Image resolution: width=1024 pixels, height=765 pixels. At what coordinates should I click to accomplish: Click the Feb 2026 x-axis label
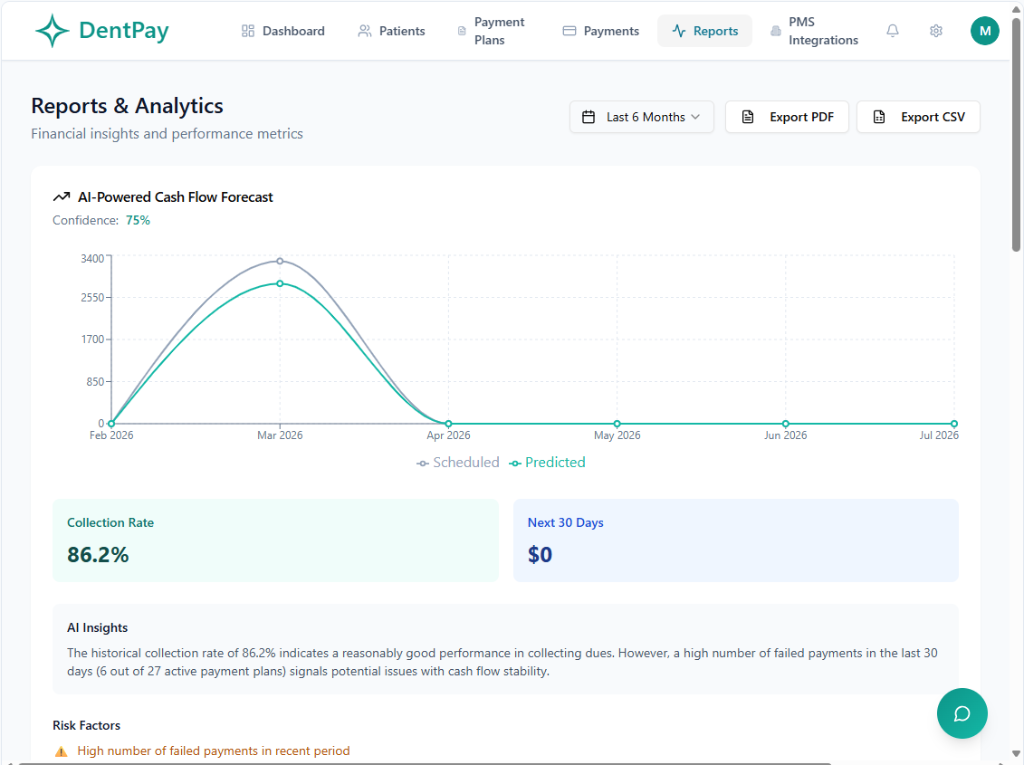pos(111,435)
